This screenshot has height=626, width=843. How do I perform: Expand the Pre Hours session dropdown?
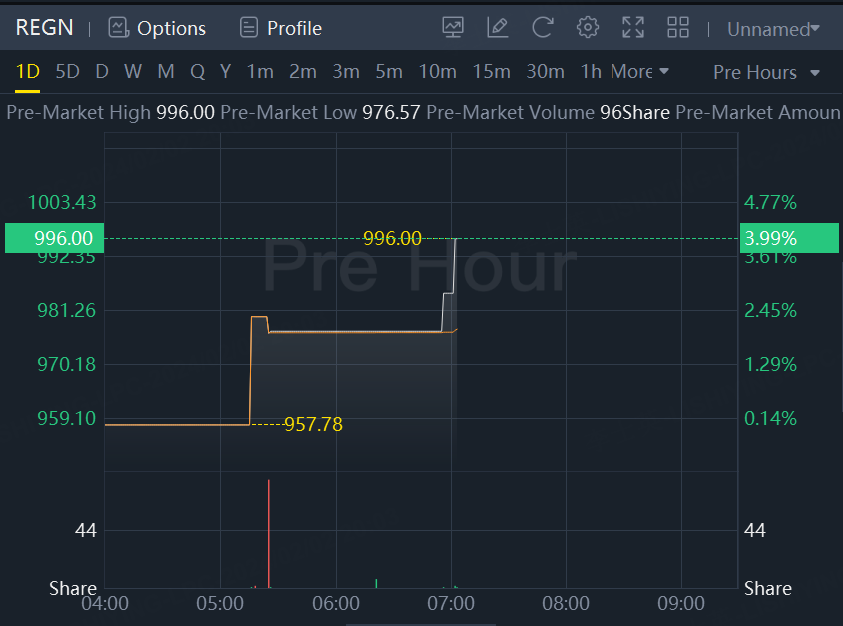pyautogui.click(x=766, y=72)
